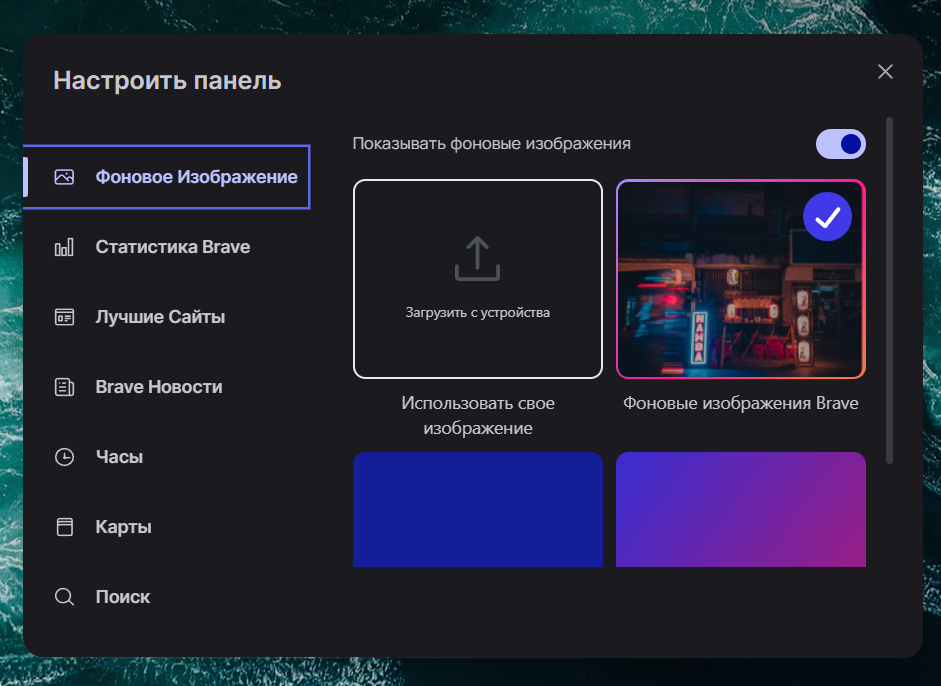Select the Brave backgrounds neon street thumbnail
The height and width of the screenshot is (686, 941).
(741, 279)
